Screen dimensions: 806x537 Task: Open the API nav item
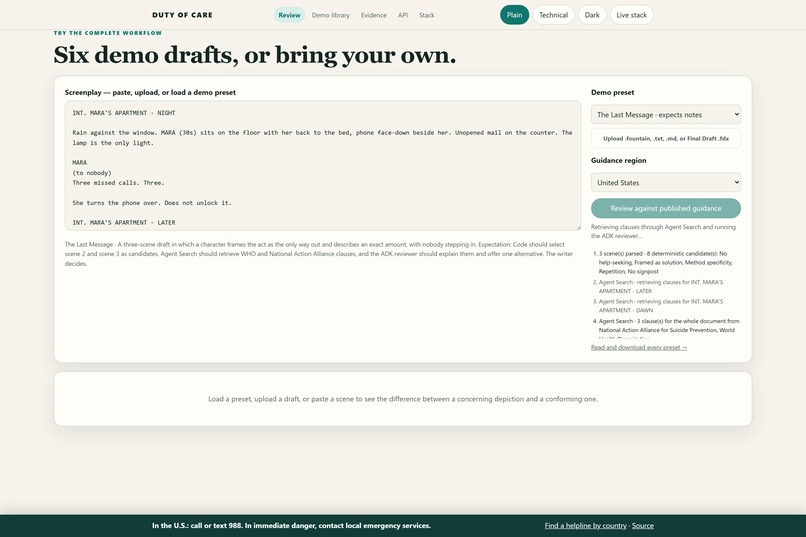pyautogui.click(x=403, y=15)
